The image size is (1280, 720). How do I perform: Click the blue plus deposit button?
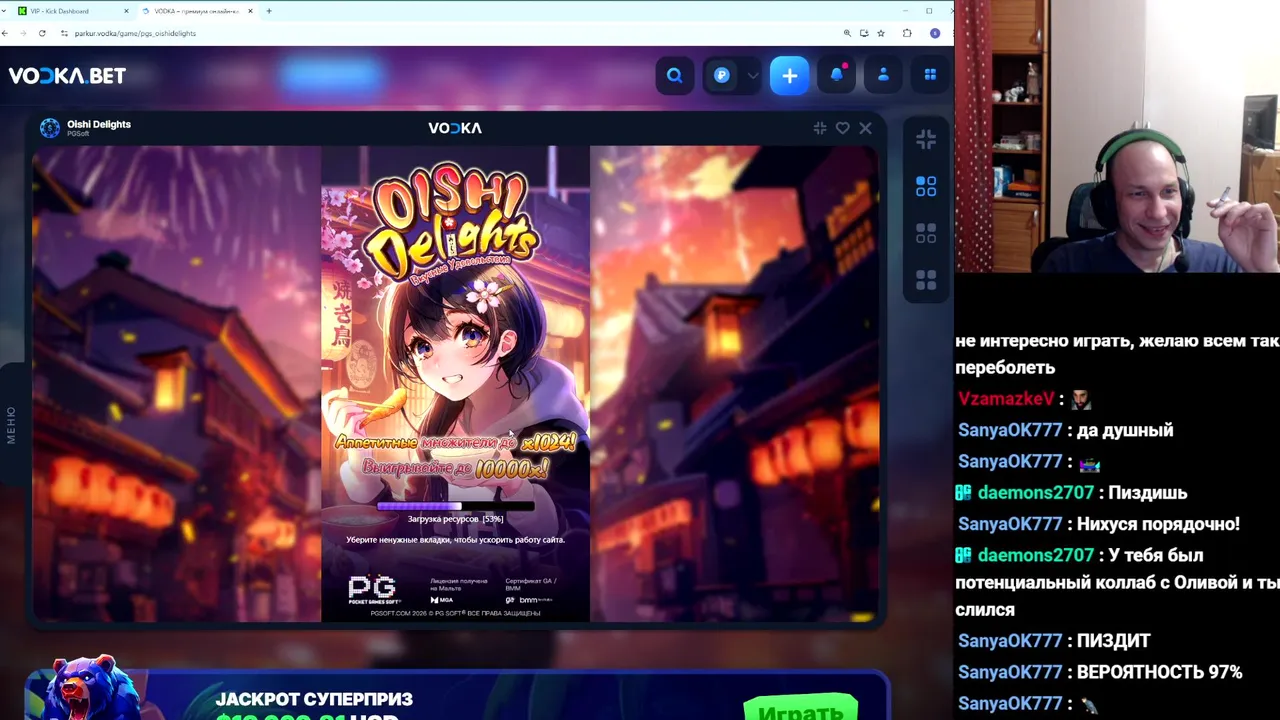(x=790, y=76)
